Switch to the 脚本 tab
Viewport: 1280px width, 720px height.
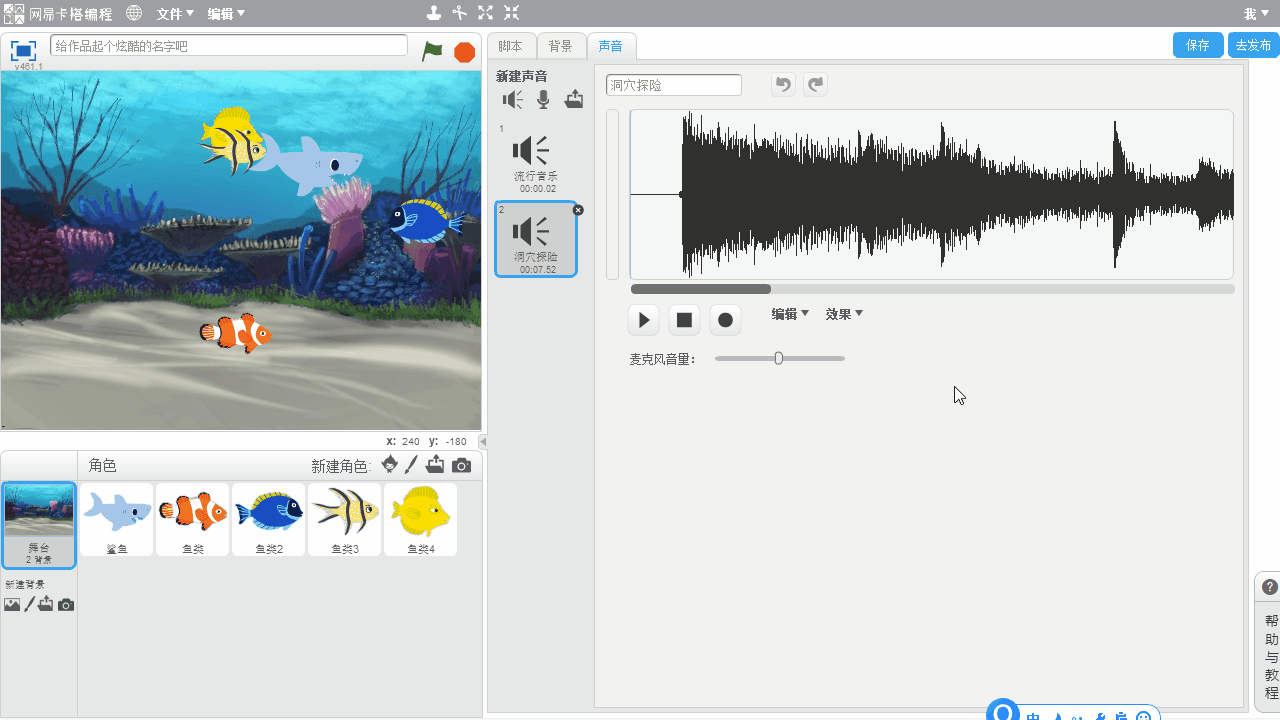click(511, 46)
